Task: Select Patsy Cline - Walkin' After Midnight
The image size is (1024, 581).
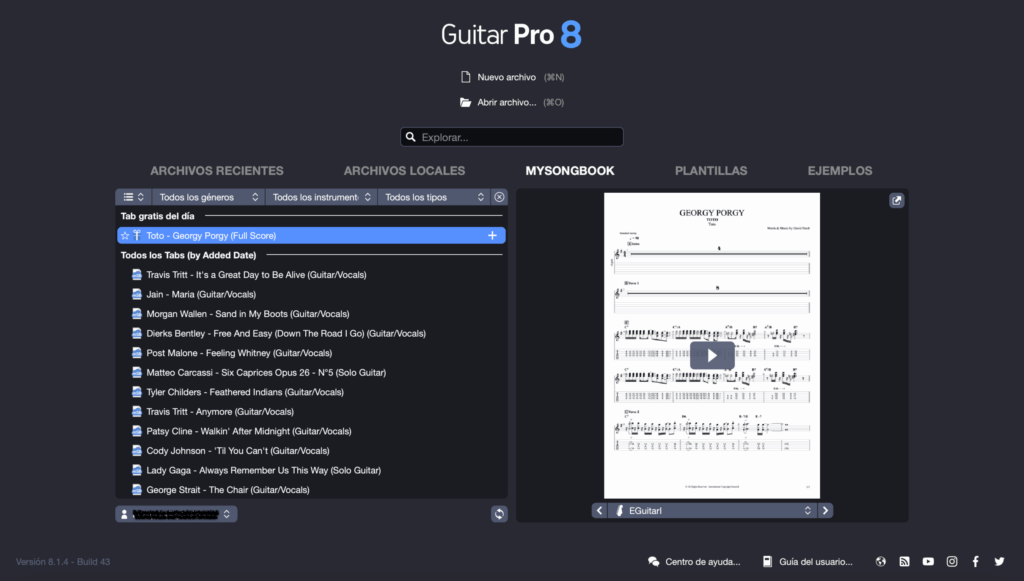Action: pyautogui.click(x=311, y=432)
